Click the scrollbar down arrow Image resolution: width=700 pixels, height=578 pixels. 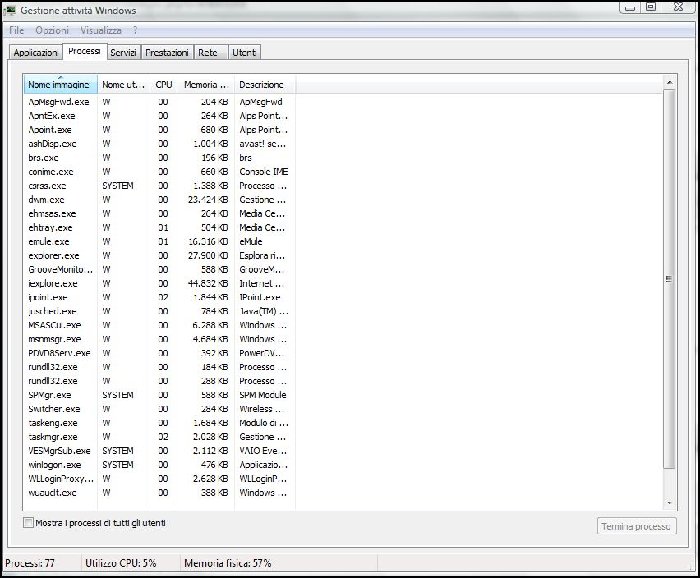pos(669,503)
